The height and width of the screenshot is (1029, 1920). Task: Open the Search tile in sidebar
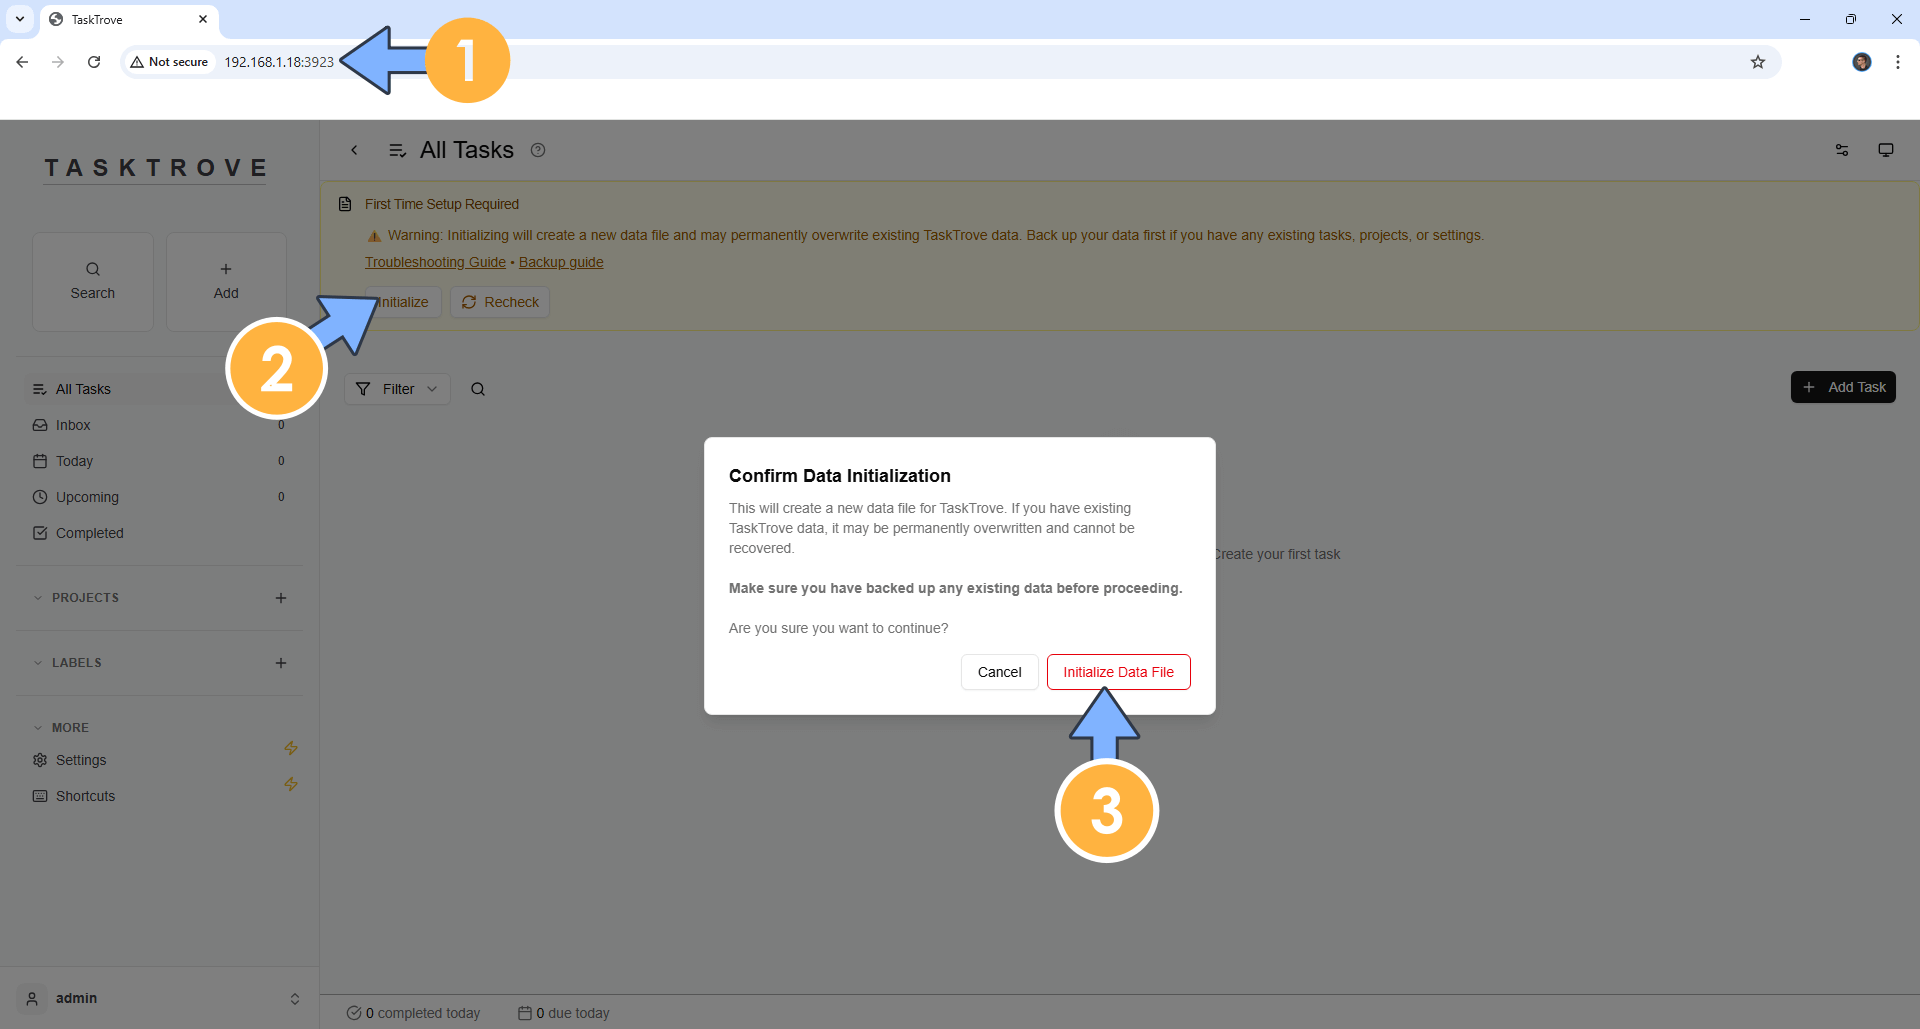pos(93,281)
